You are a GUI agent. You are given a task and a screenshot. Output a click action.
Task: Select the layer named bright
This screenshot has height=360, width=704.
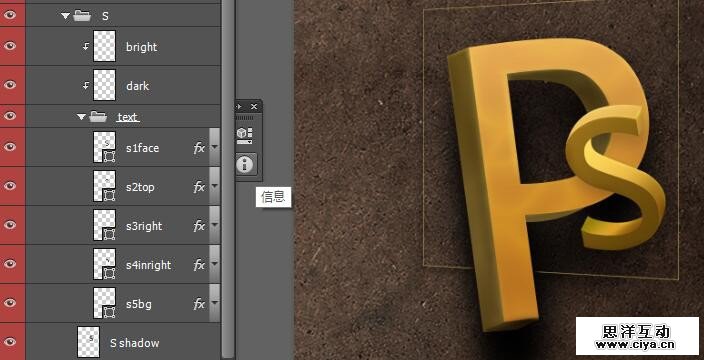(141, 47)
